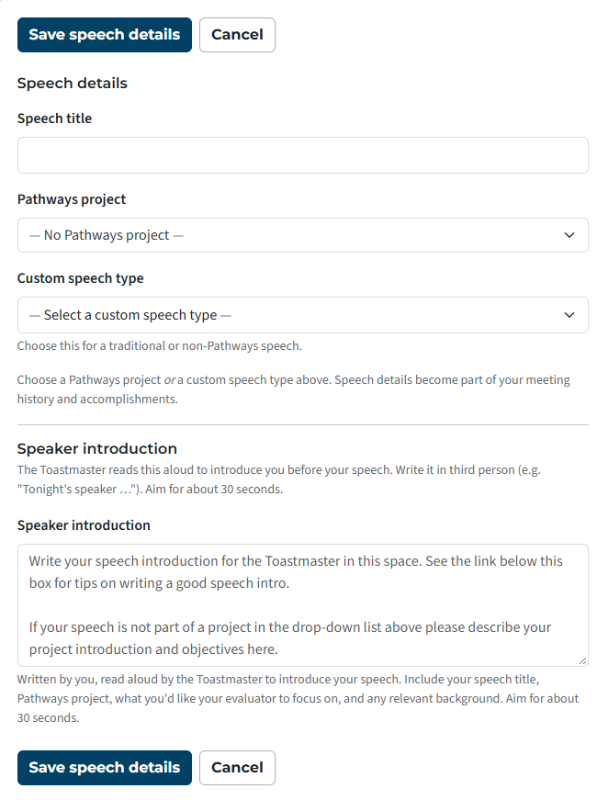Open the Custom speech type dropdown

tap(303, 315)
